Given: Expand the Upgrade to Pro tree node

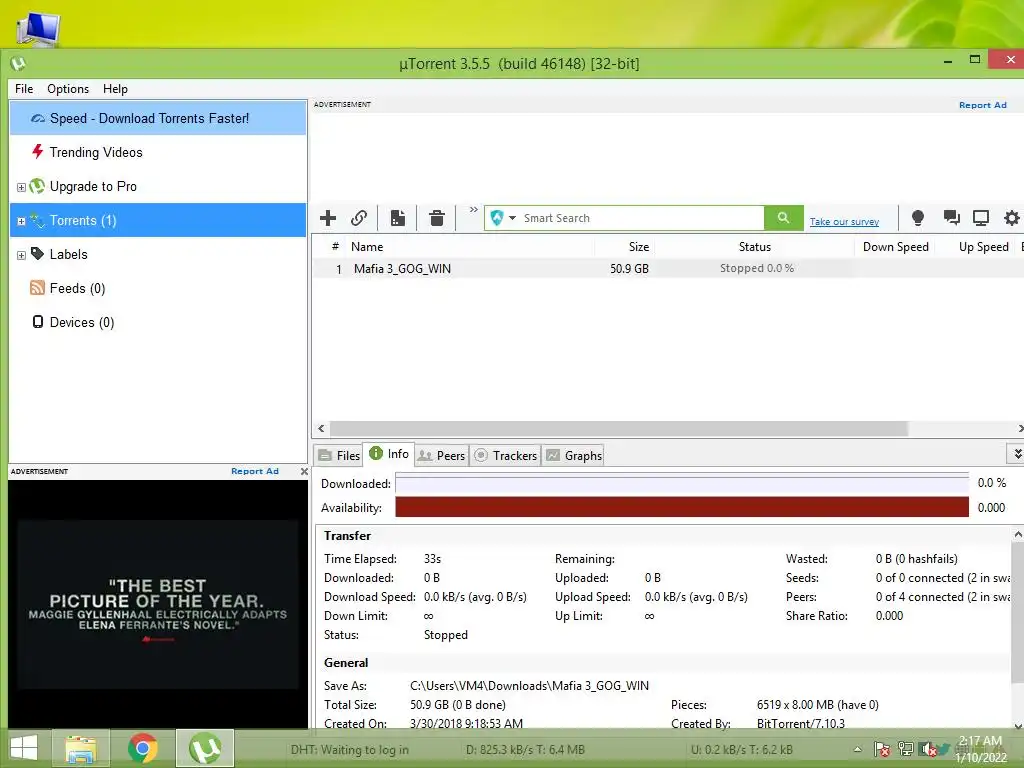Looking at the screenshot, I should click(x=21, y=187).
